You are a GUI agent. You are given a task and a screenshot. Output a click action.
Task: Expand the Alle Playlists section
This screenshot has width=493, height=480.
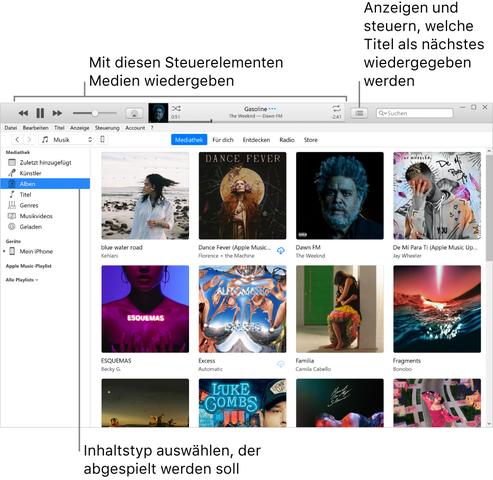coord(22,280)
